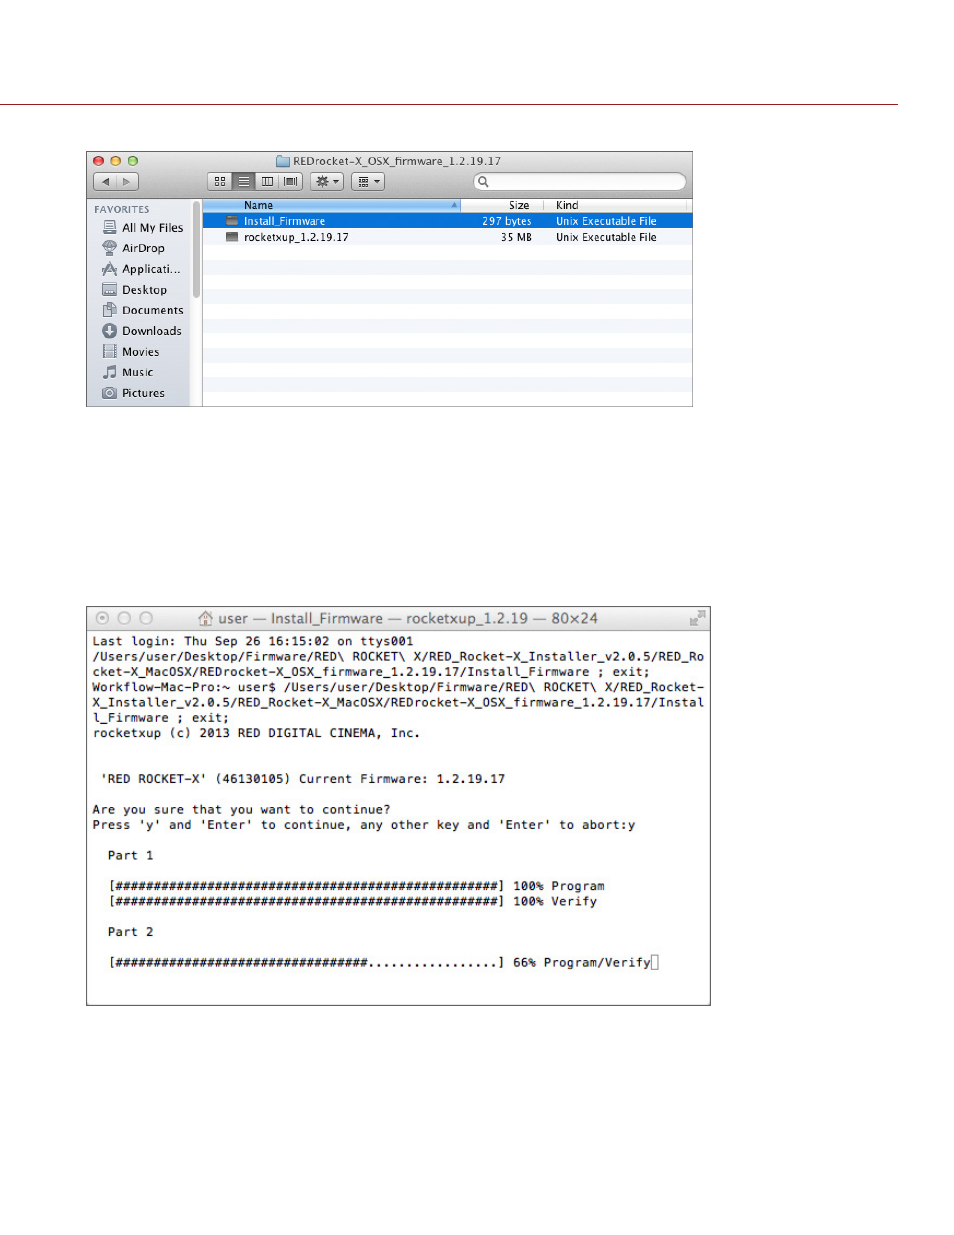954x1235 pixels.
Task: Switch Finder to Cover Flow view
Action: [291, 182]
